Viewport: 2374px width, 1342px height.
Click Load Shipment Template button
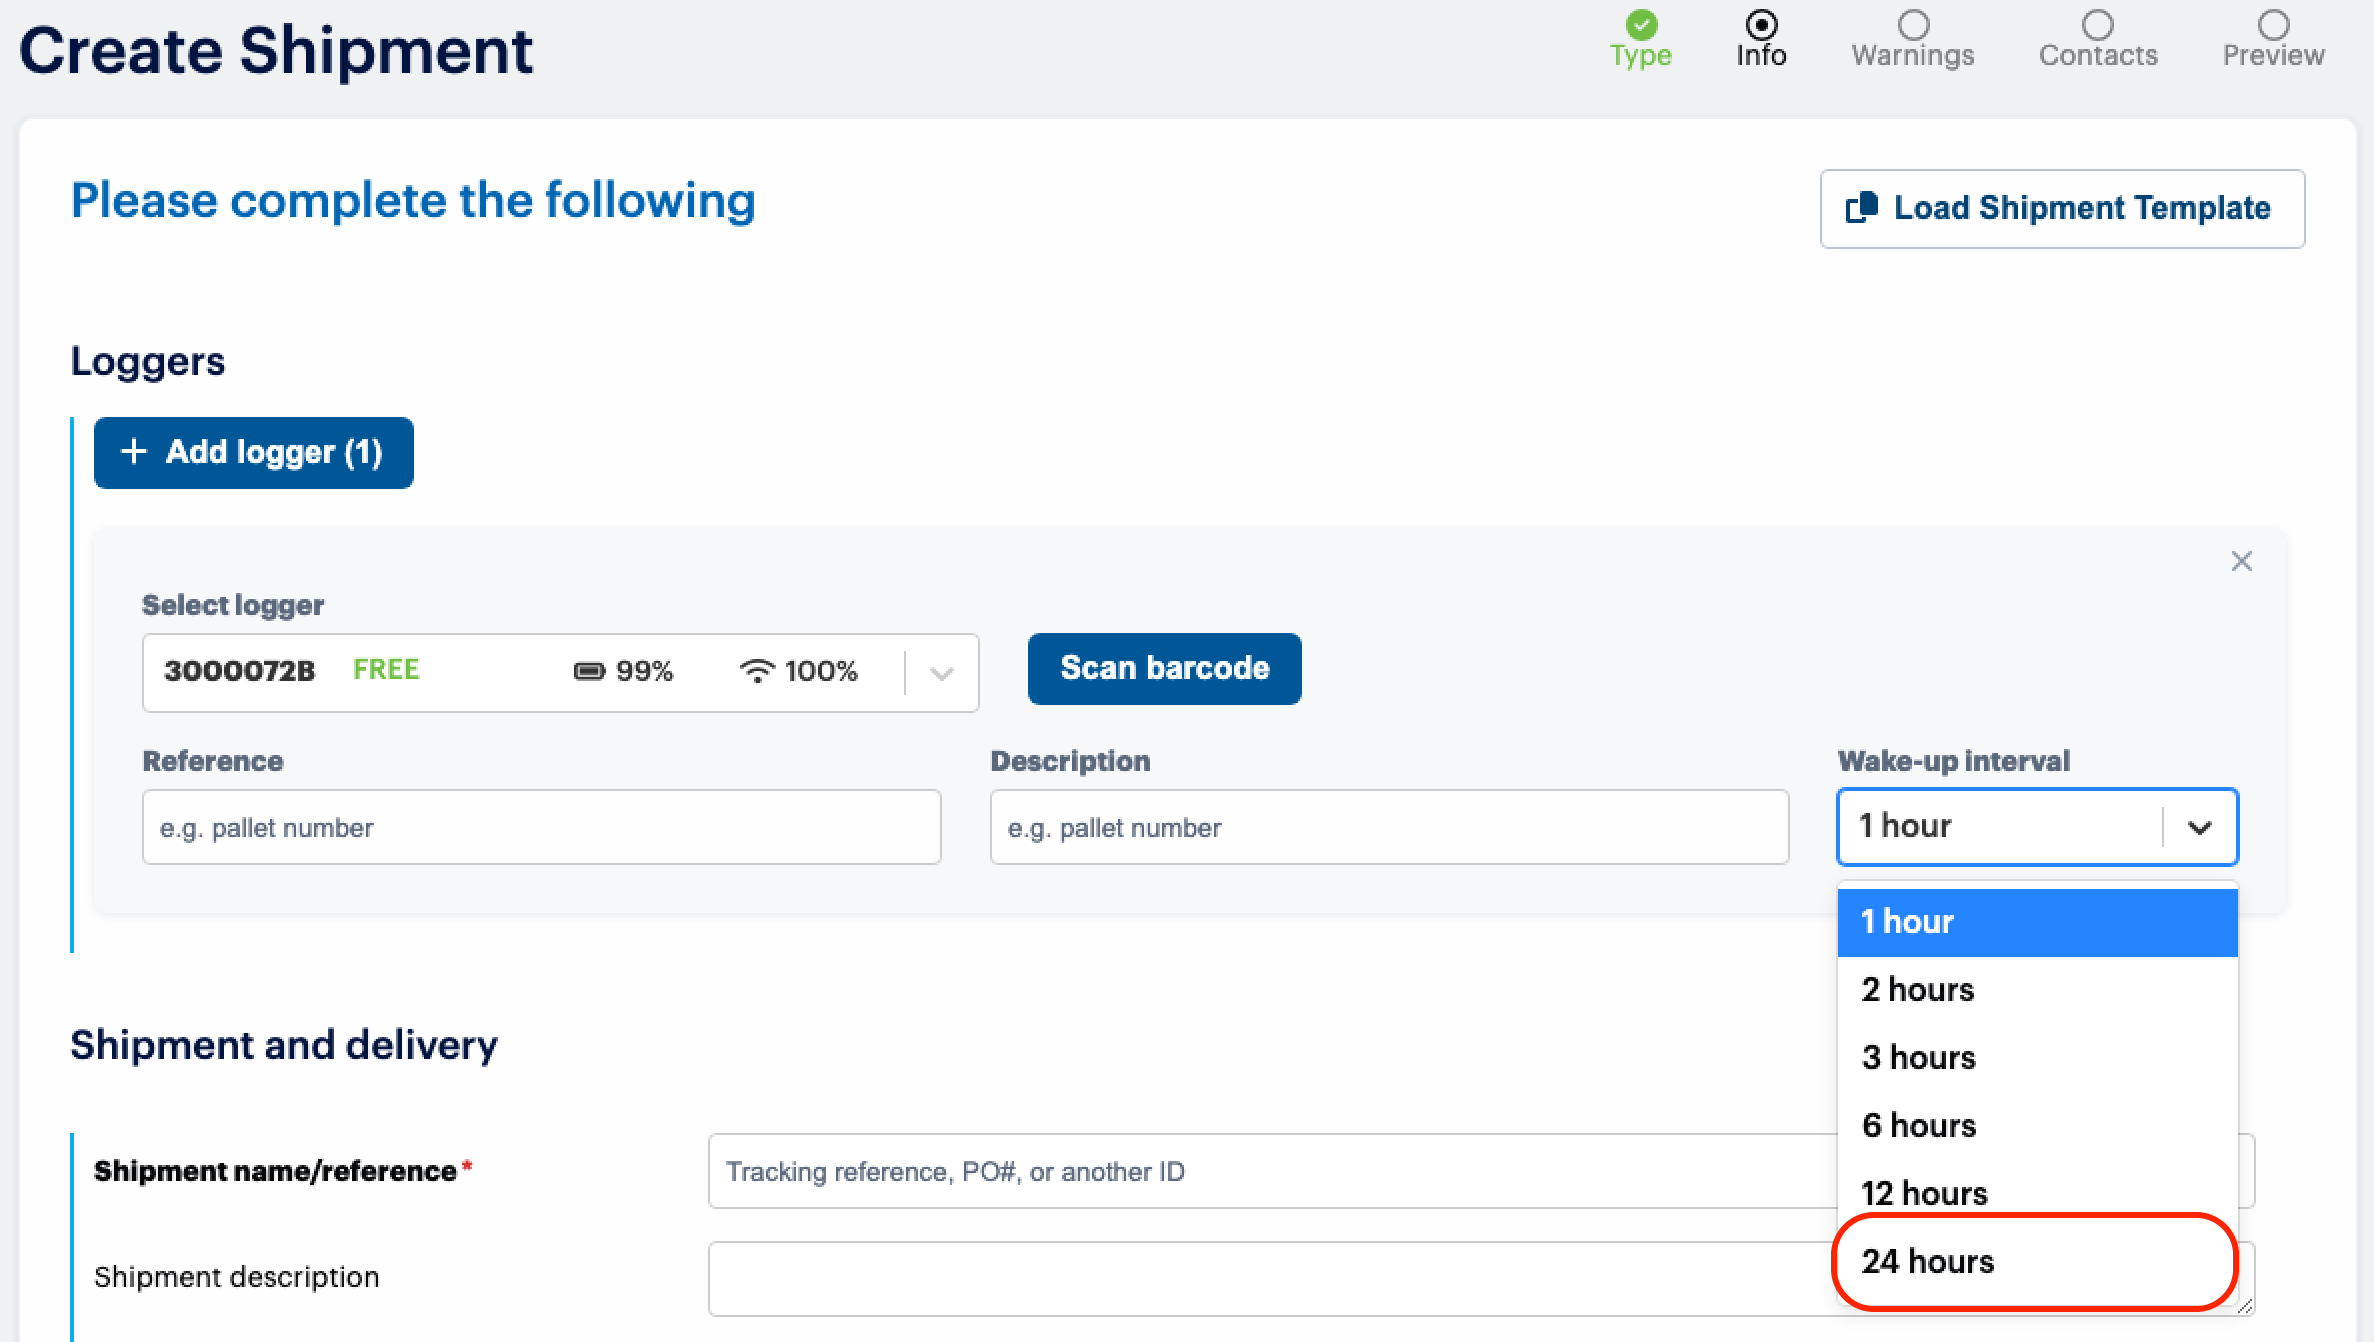[x=2062, y=208]
